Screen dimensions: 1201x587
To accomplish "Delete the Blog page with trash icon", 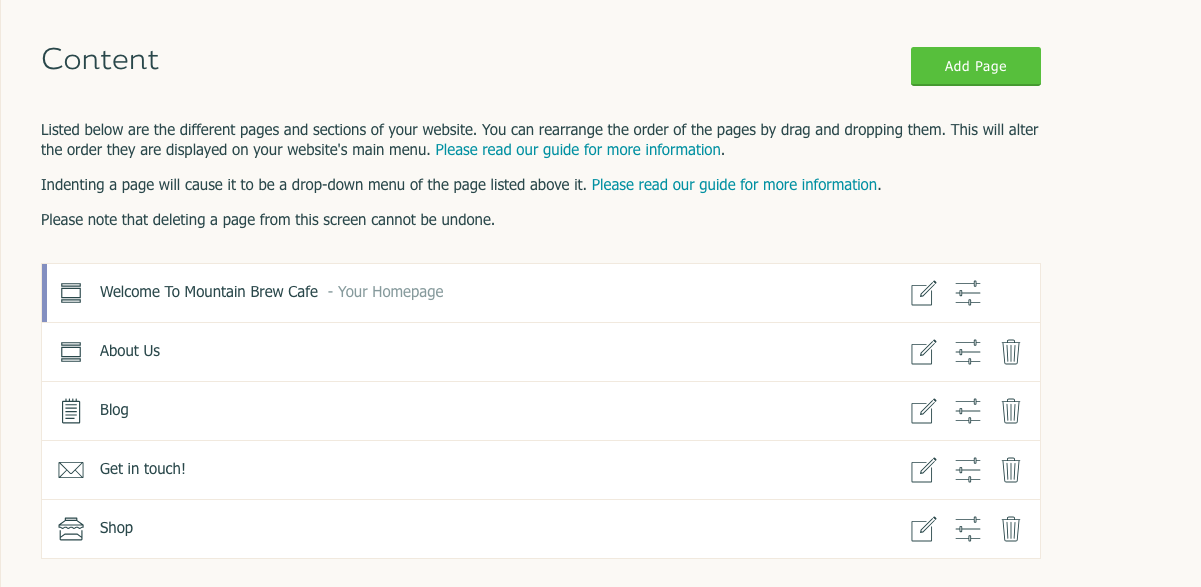I will (1011, 411).
